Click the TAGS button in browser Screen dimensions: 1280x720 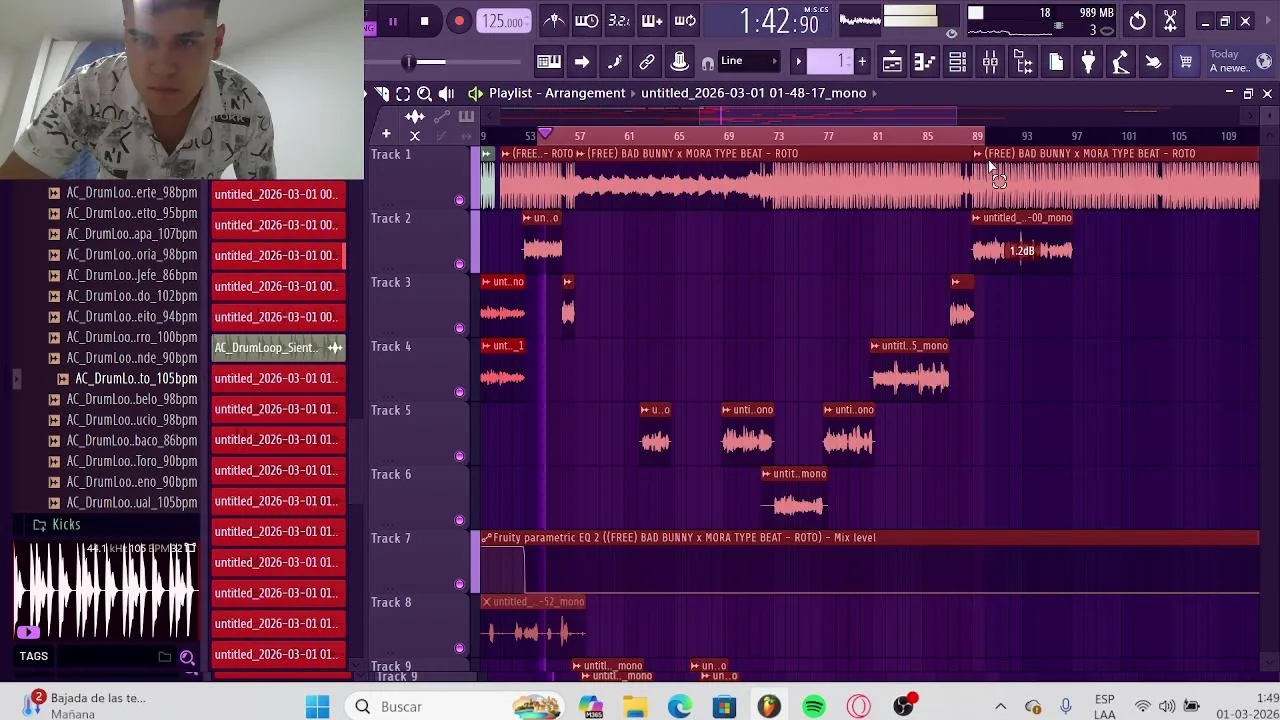coord(33,656)
